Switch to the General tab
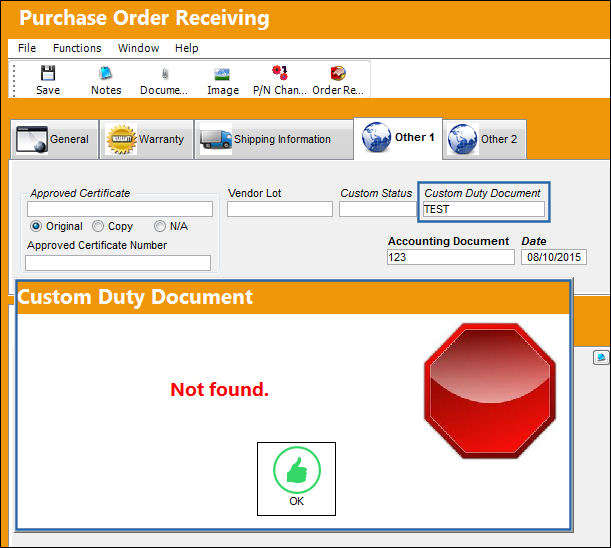This screenshot has height=548, width=611. (x=54, y=140)
